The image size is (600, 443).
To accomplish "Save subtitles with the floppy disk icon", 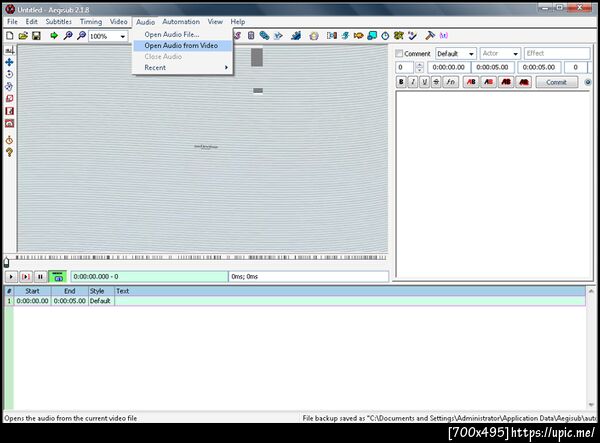I will pyautogui.click(x=36, y=36).
